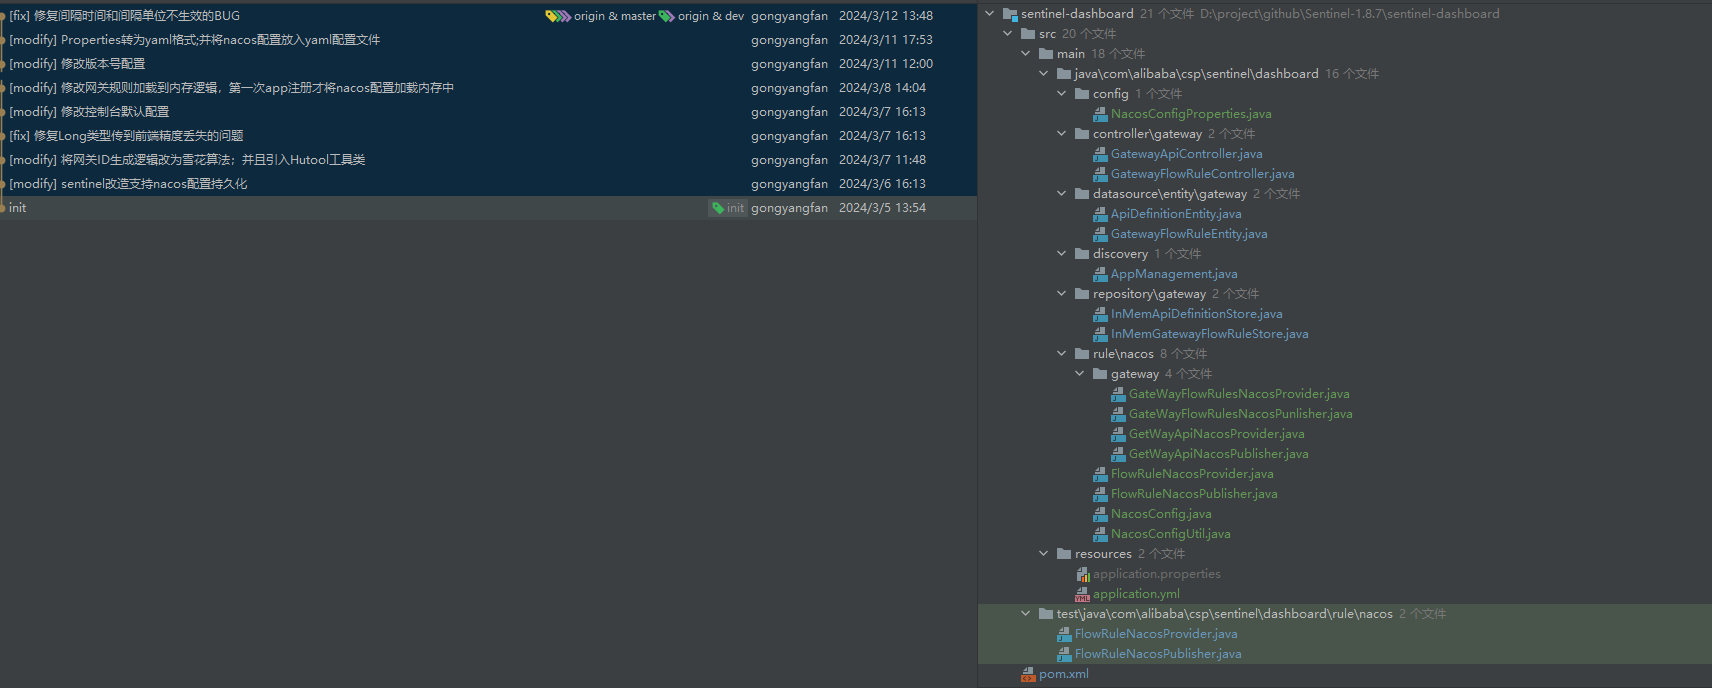The height and width of the screenshot is (688, 1712).
Task: Collapse the main folder node
Action: [1026, 54]
